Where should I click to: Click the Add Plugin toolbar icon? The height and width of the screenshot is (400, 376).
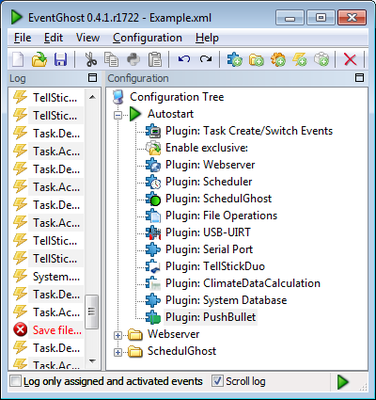tap(235, 60)
